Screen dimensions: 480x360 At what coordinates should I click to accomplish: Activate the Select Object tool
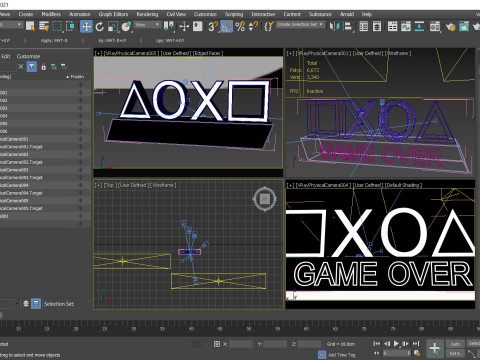pos(31,26)
